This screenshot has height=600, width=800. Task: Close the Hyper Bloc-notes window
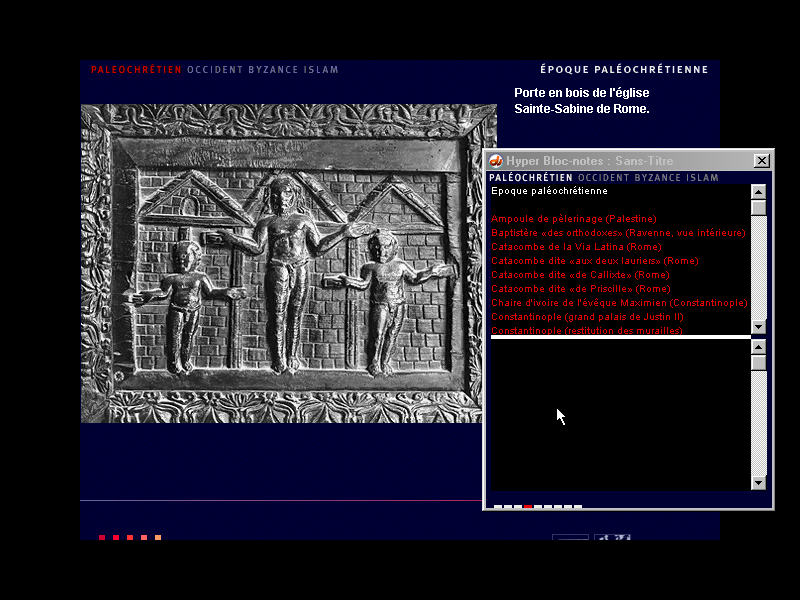click(x=761, y=161)
